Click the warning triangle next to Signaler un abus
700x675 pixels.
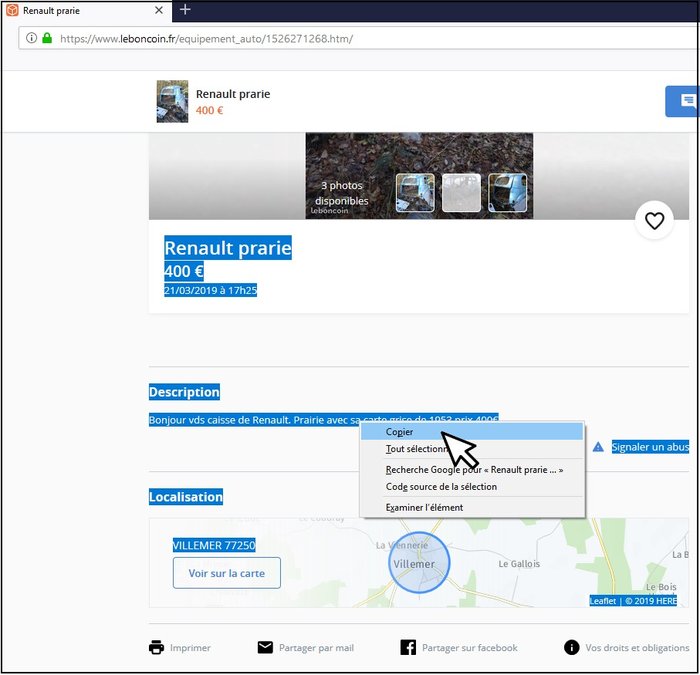[x=598, y=447]
